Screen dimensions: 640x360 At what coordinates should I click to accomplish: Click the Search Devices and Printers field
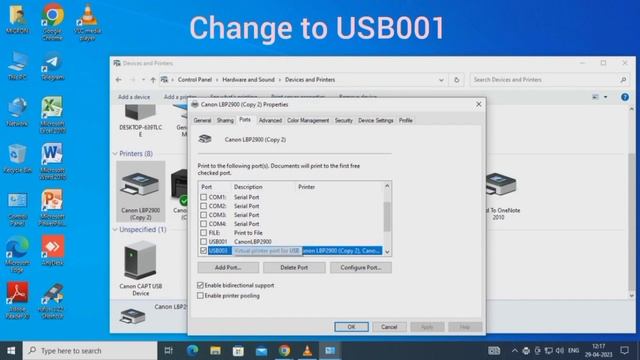tap(549, 80)
